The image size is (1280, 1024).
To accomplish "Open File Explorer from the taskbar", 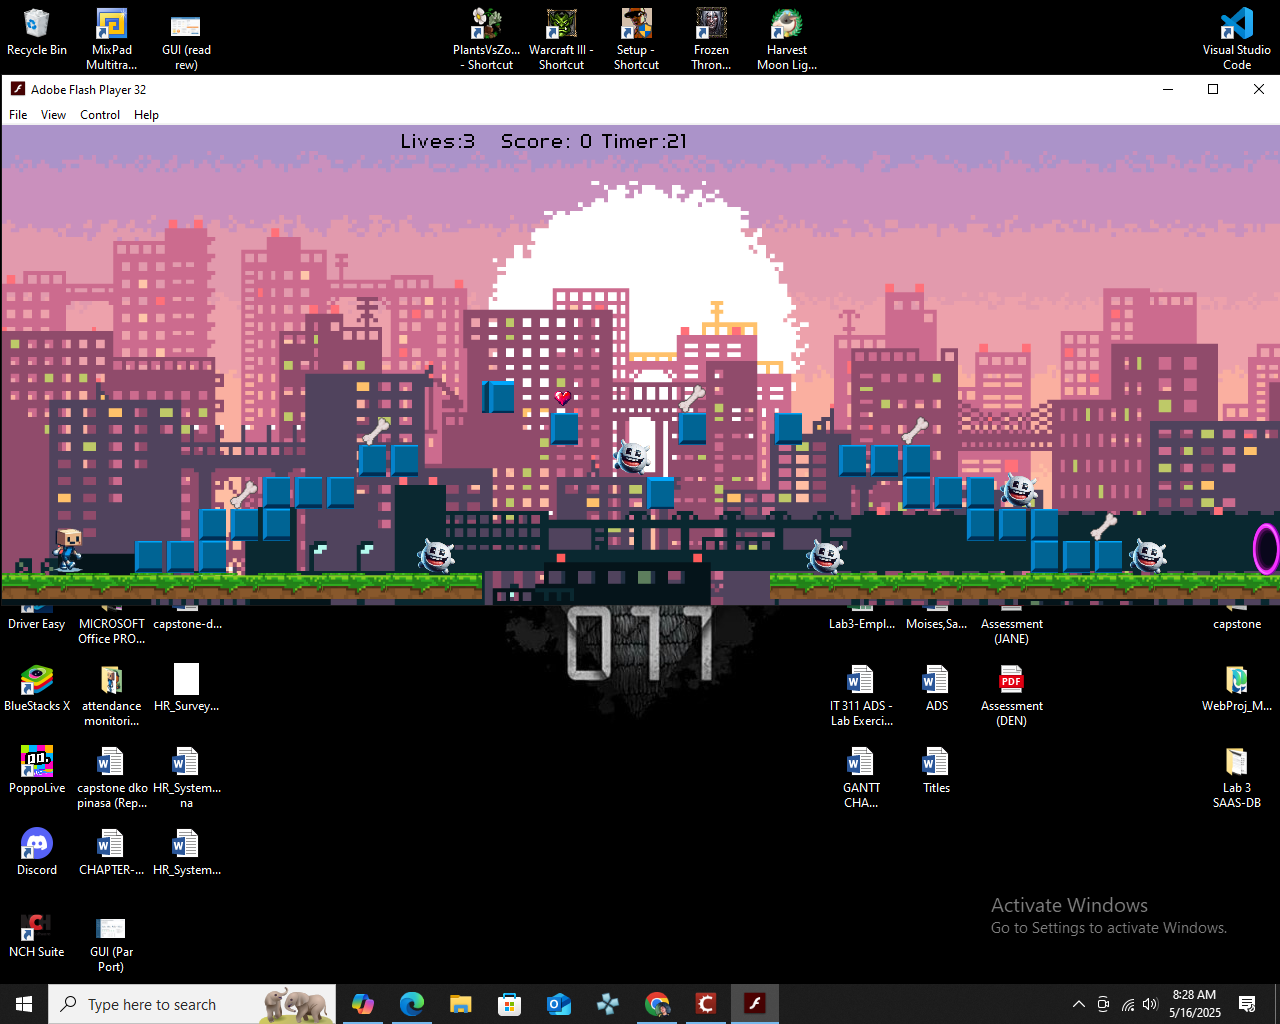I will point(460,1004).
